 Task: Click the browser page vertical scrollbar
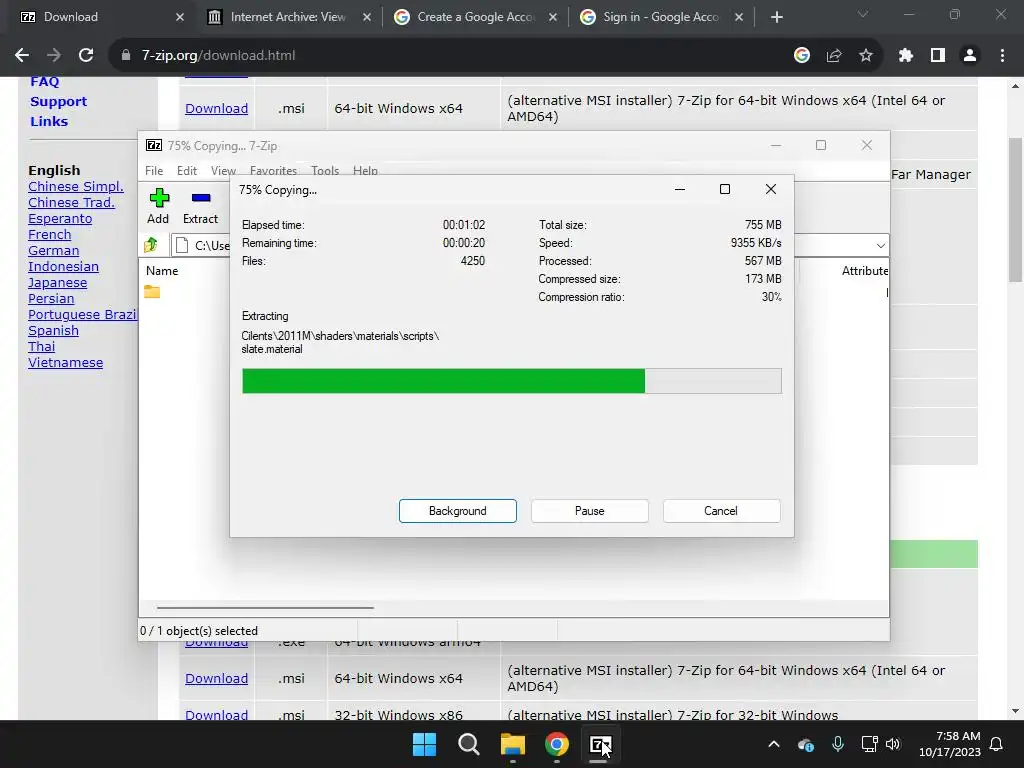point(1015,210)
